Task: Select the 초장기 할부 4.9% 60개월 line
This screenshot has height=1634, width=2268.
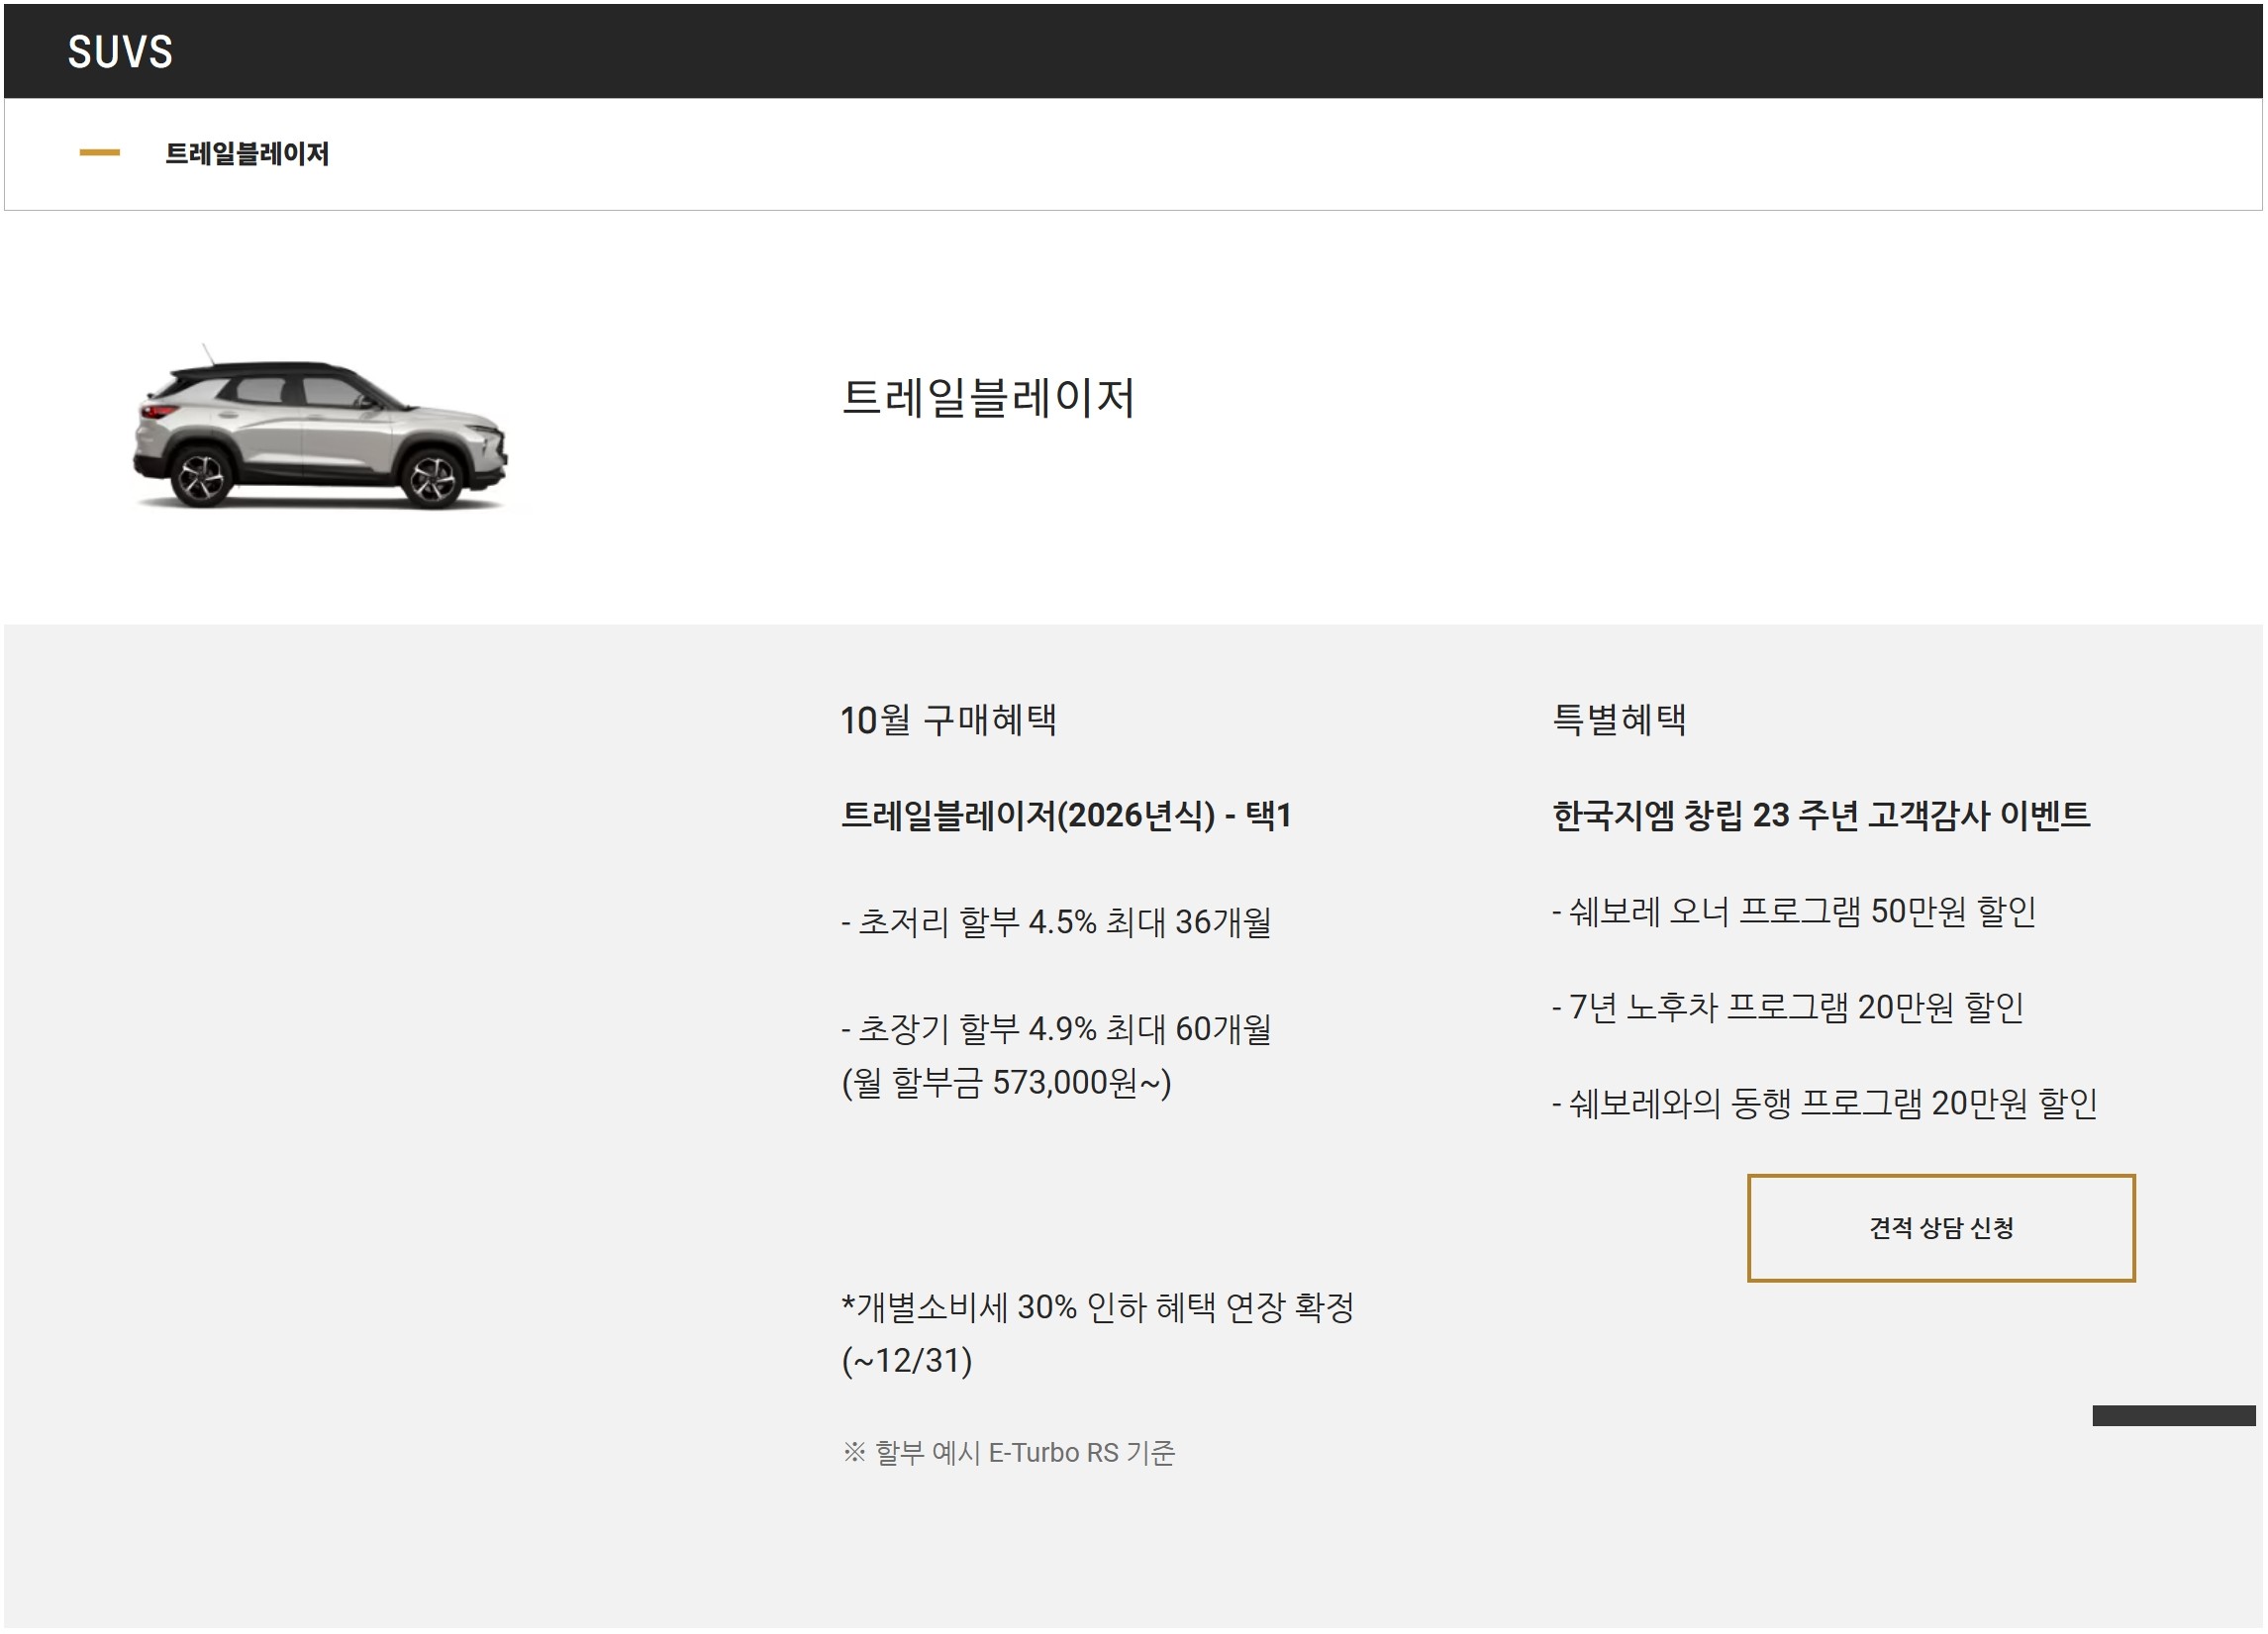Action: click(1056, 1029)
